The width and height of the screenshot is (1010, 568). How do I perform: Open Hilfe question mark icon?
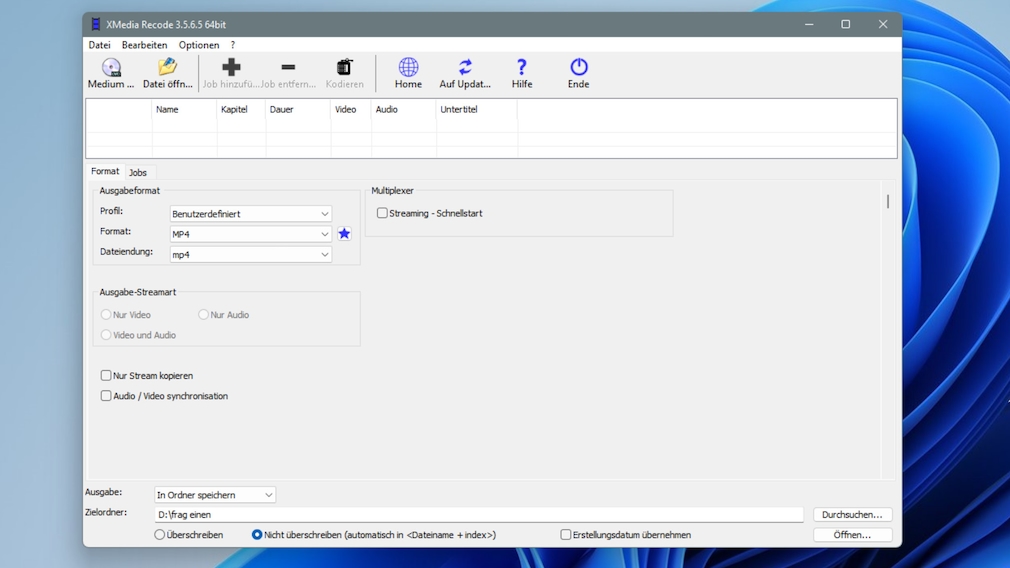coord(522,68)
